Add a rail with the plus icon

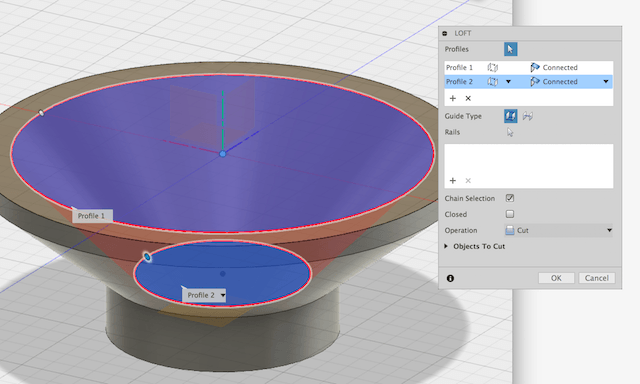click(x=453, y=180)
